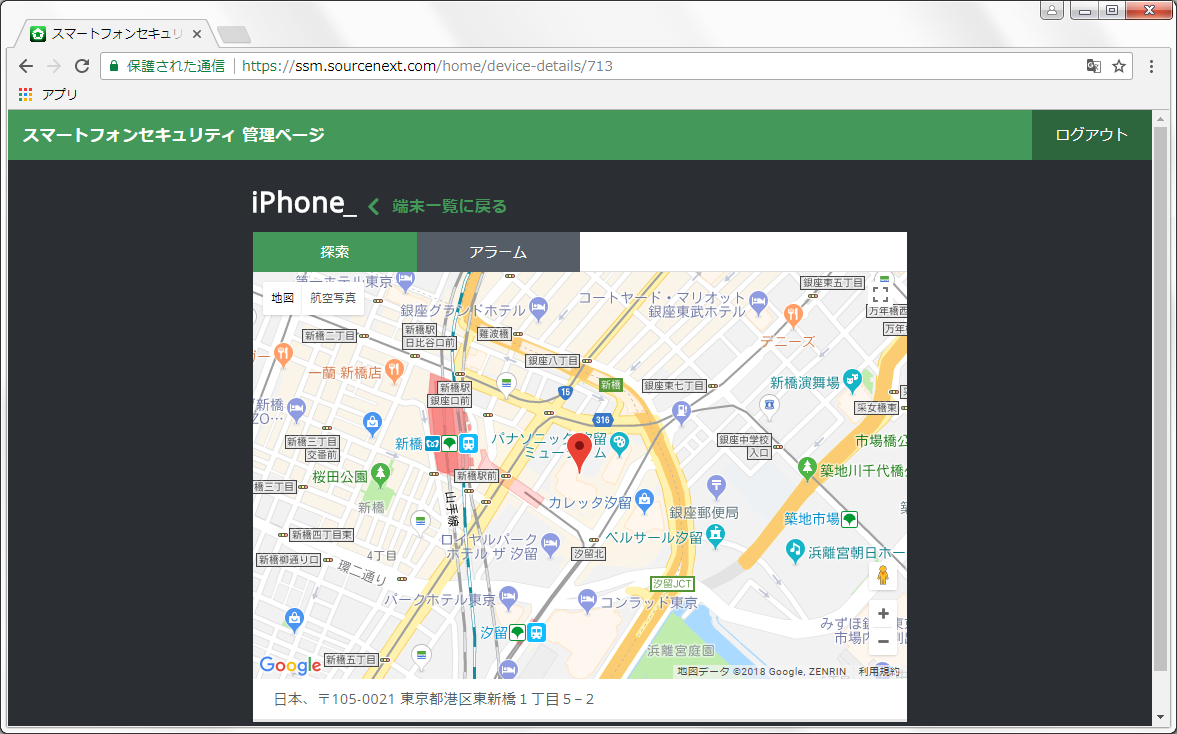The width and height of the screenshot is (1177, 734).
Task: Click the 銀座八丁目 intersection label
Action: (552, 361)
